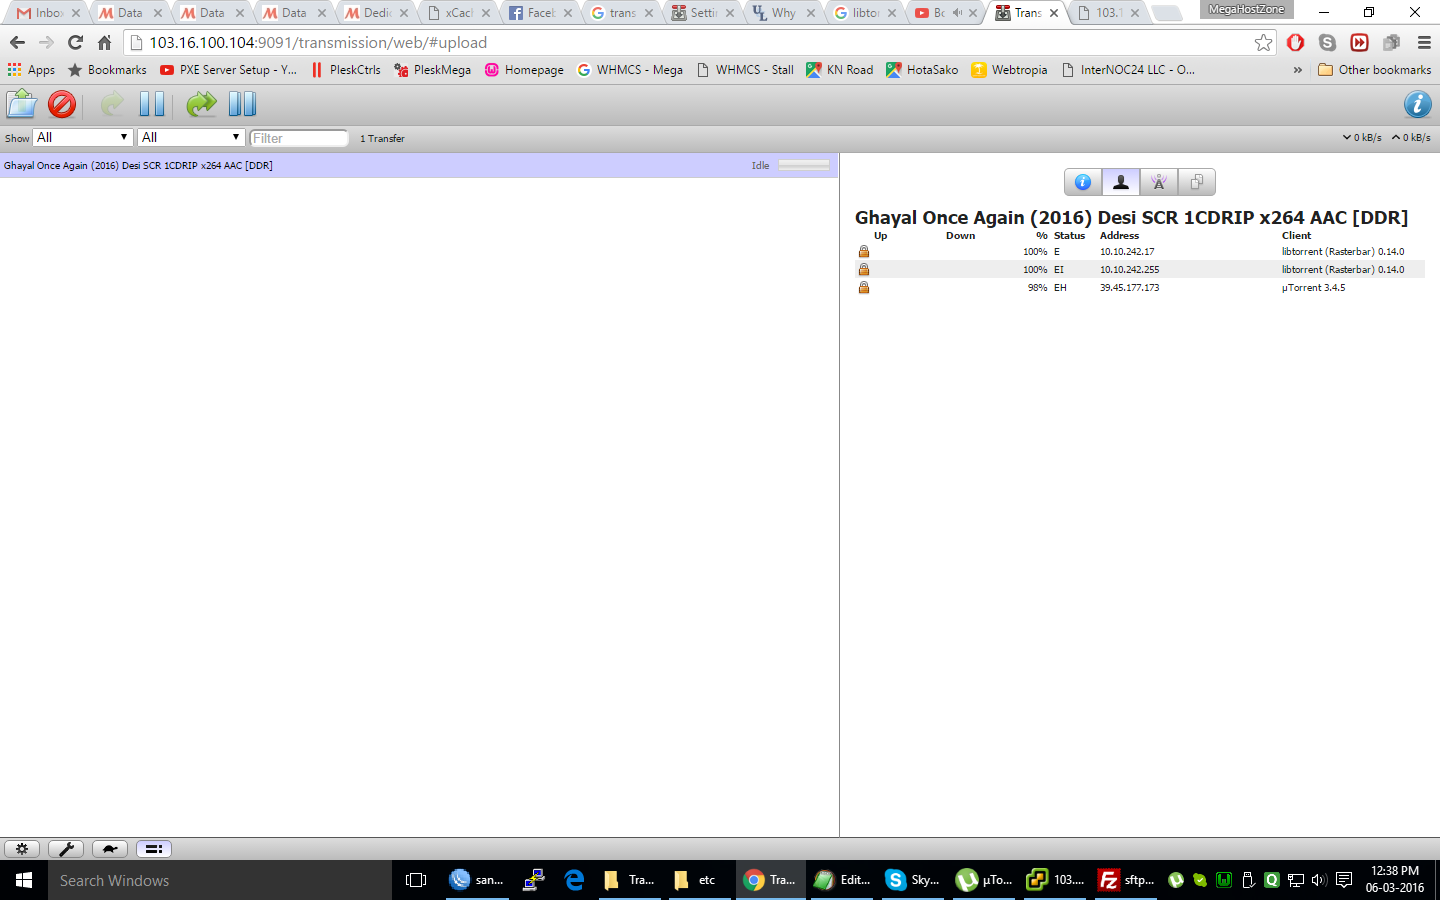Pause all torrents
The height and width of the screenshot is (900, 1440).
[242, 104]
